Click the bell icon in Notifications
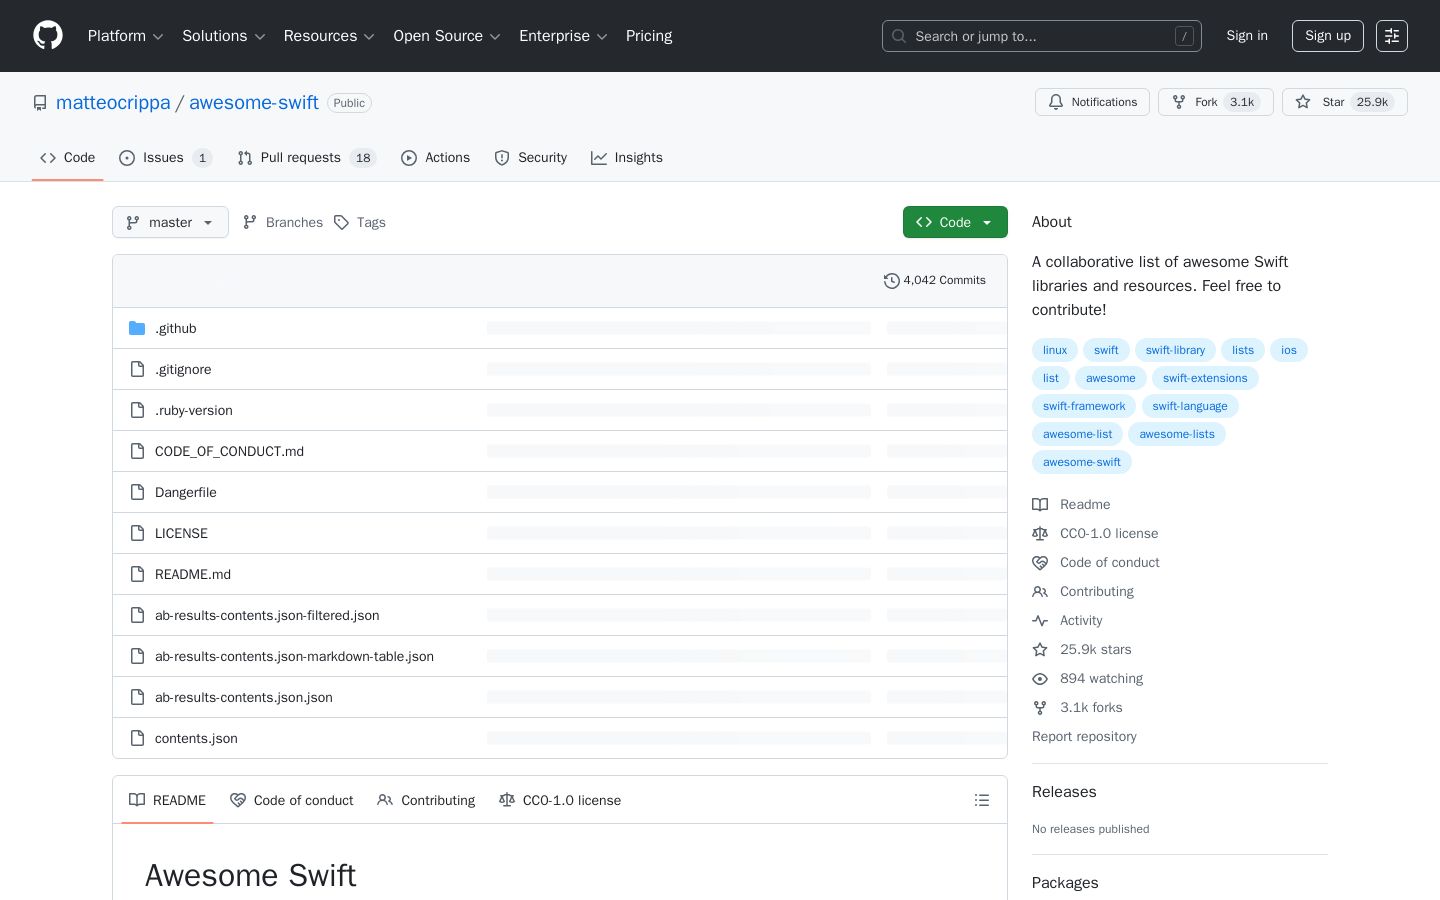 (x=1056, y=102)
